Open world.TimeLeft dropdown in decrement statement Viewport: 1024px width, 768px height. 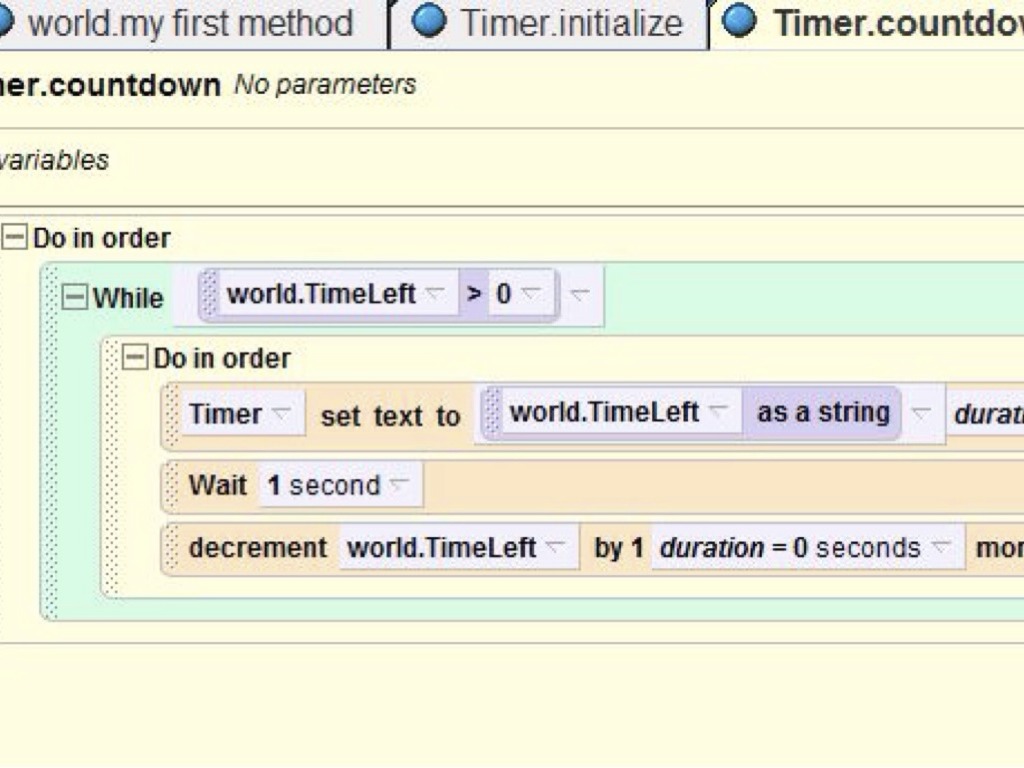(x=555, y=547)
